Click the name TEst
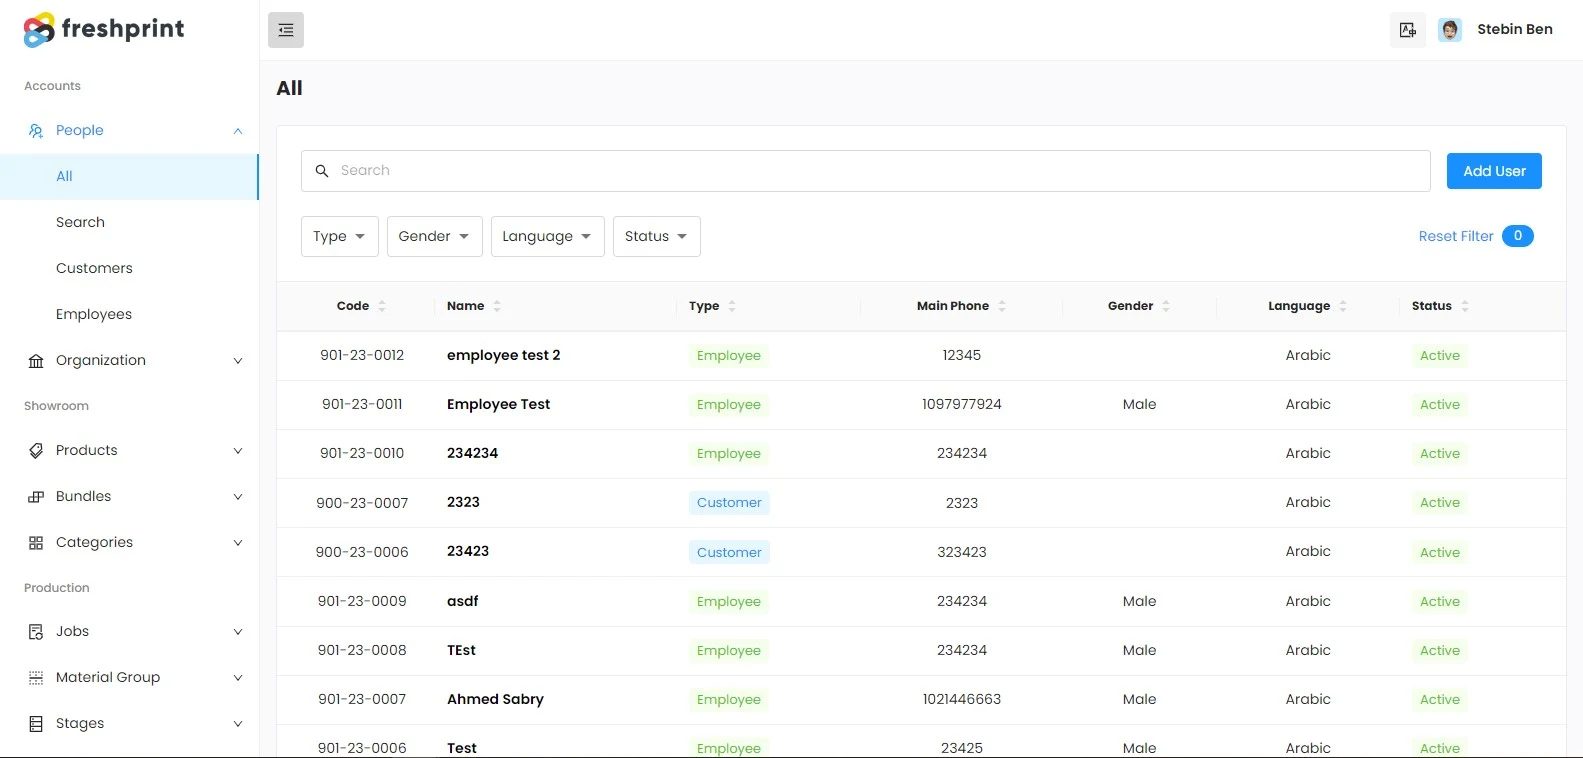1583x758 pixels. [461, 650]
